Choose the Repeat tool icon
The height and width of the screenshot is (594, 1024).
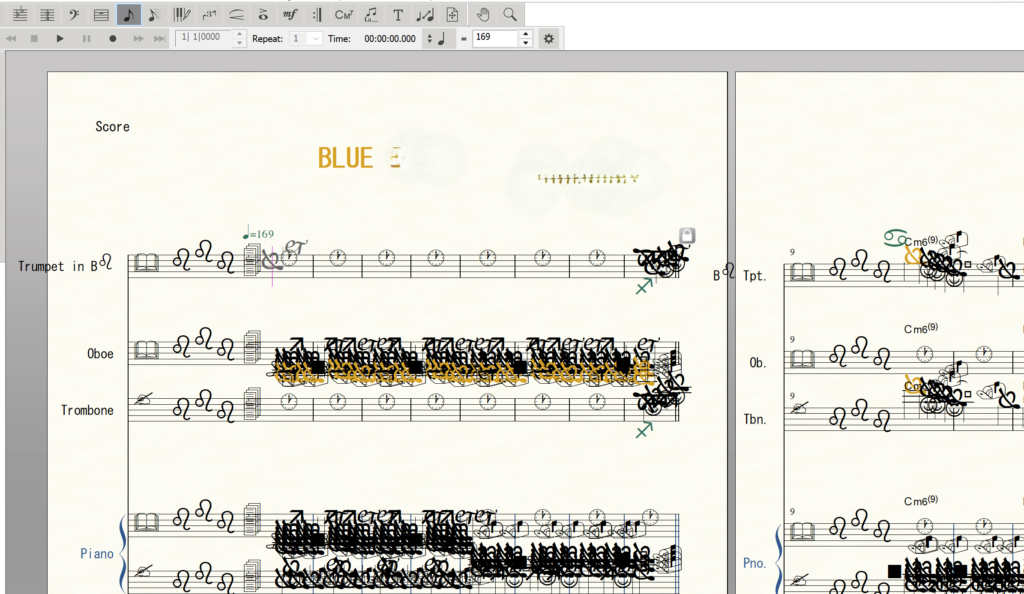point(317,14)
